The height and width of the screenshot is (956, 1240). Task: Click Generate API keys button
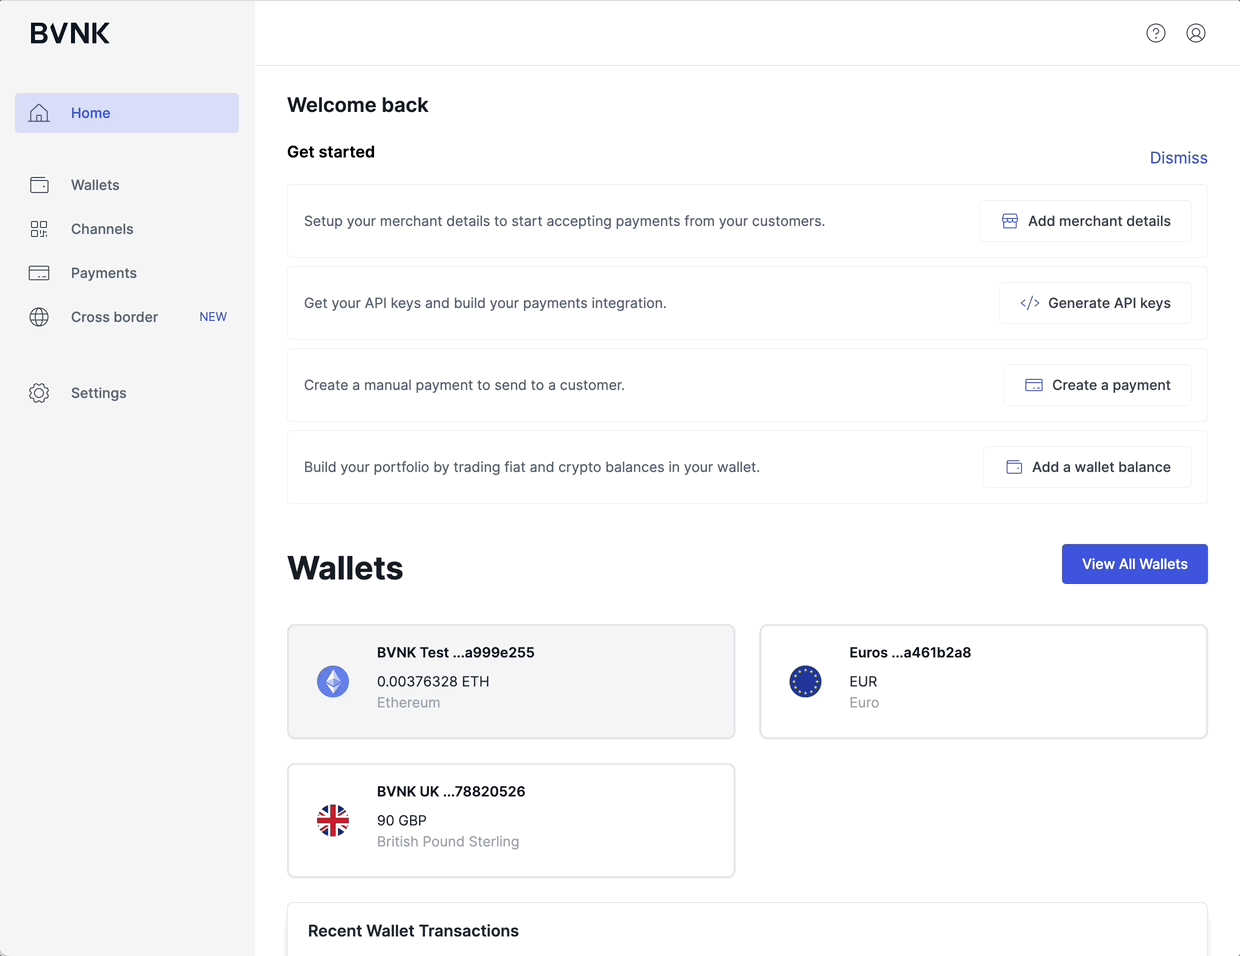click(x=1095, y=303)
